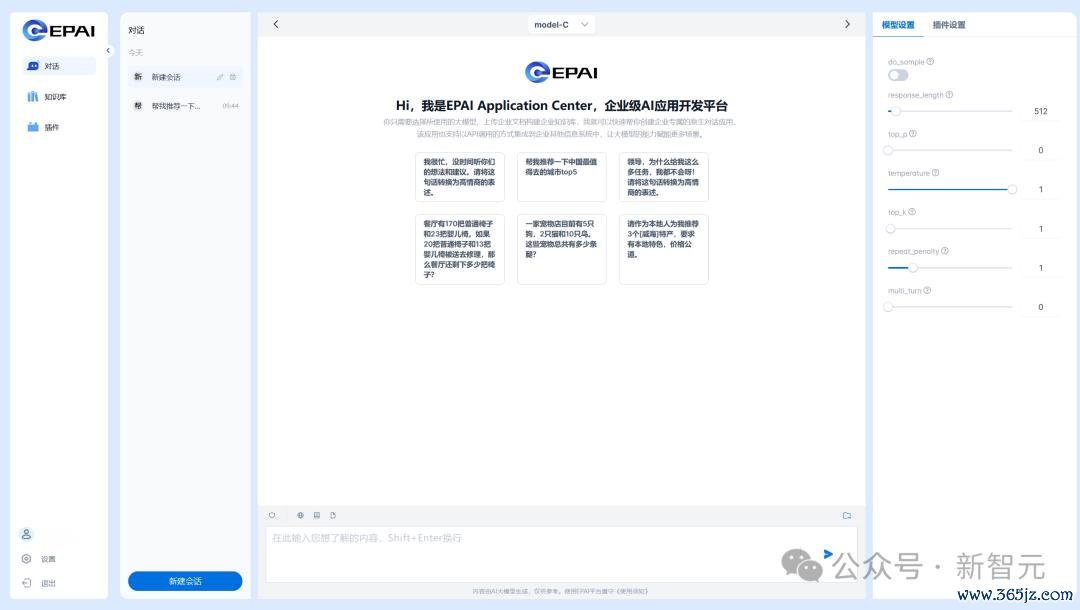
Task: Click the EPAI logo in the sidebar
Action: point(59,30)
